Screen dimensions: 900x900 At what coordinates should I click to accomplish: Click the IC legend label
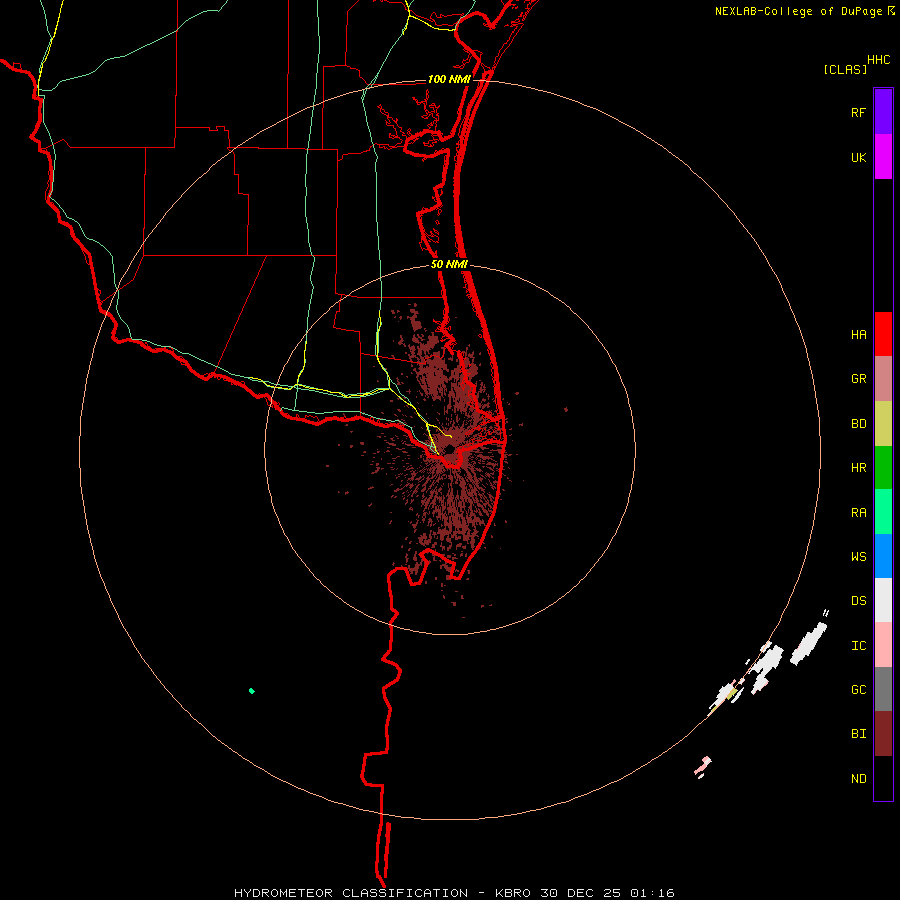point(858,645)
